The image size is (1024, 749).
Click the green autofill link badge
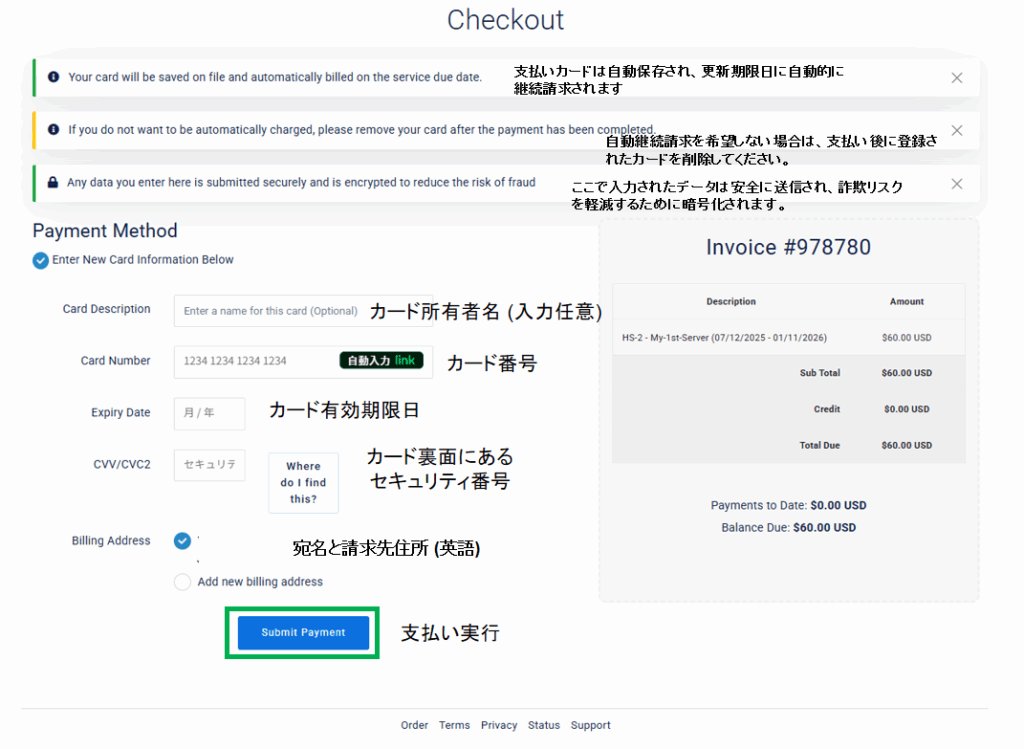[x=381, y=361]
